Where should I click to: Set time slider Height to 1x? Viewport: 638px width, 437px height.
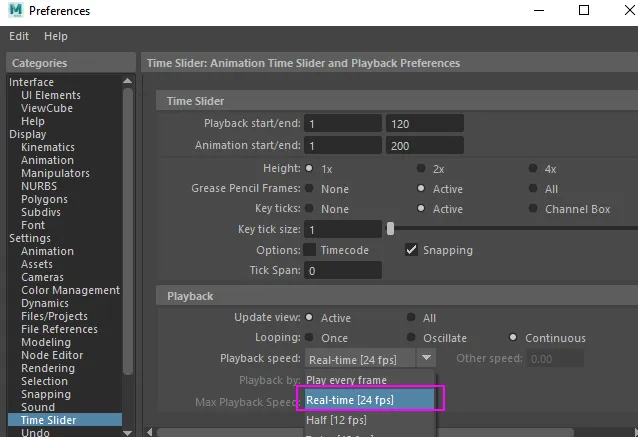[x=310, y=168]
